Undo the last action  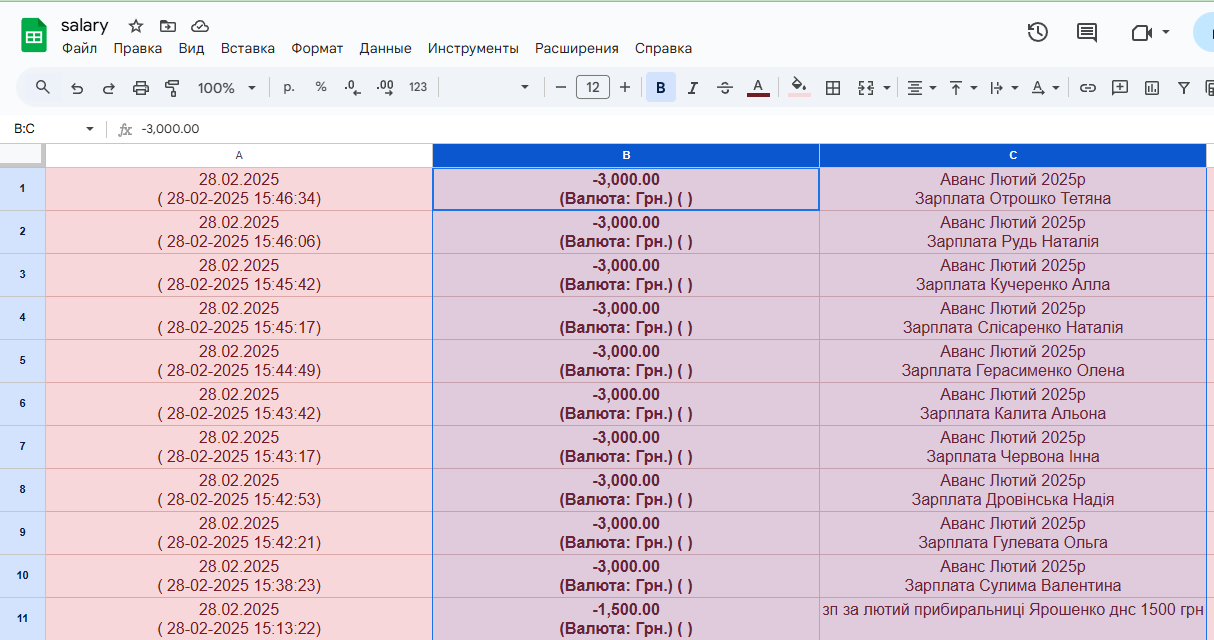(x=77, y=88)
